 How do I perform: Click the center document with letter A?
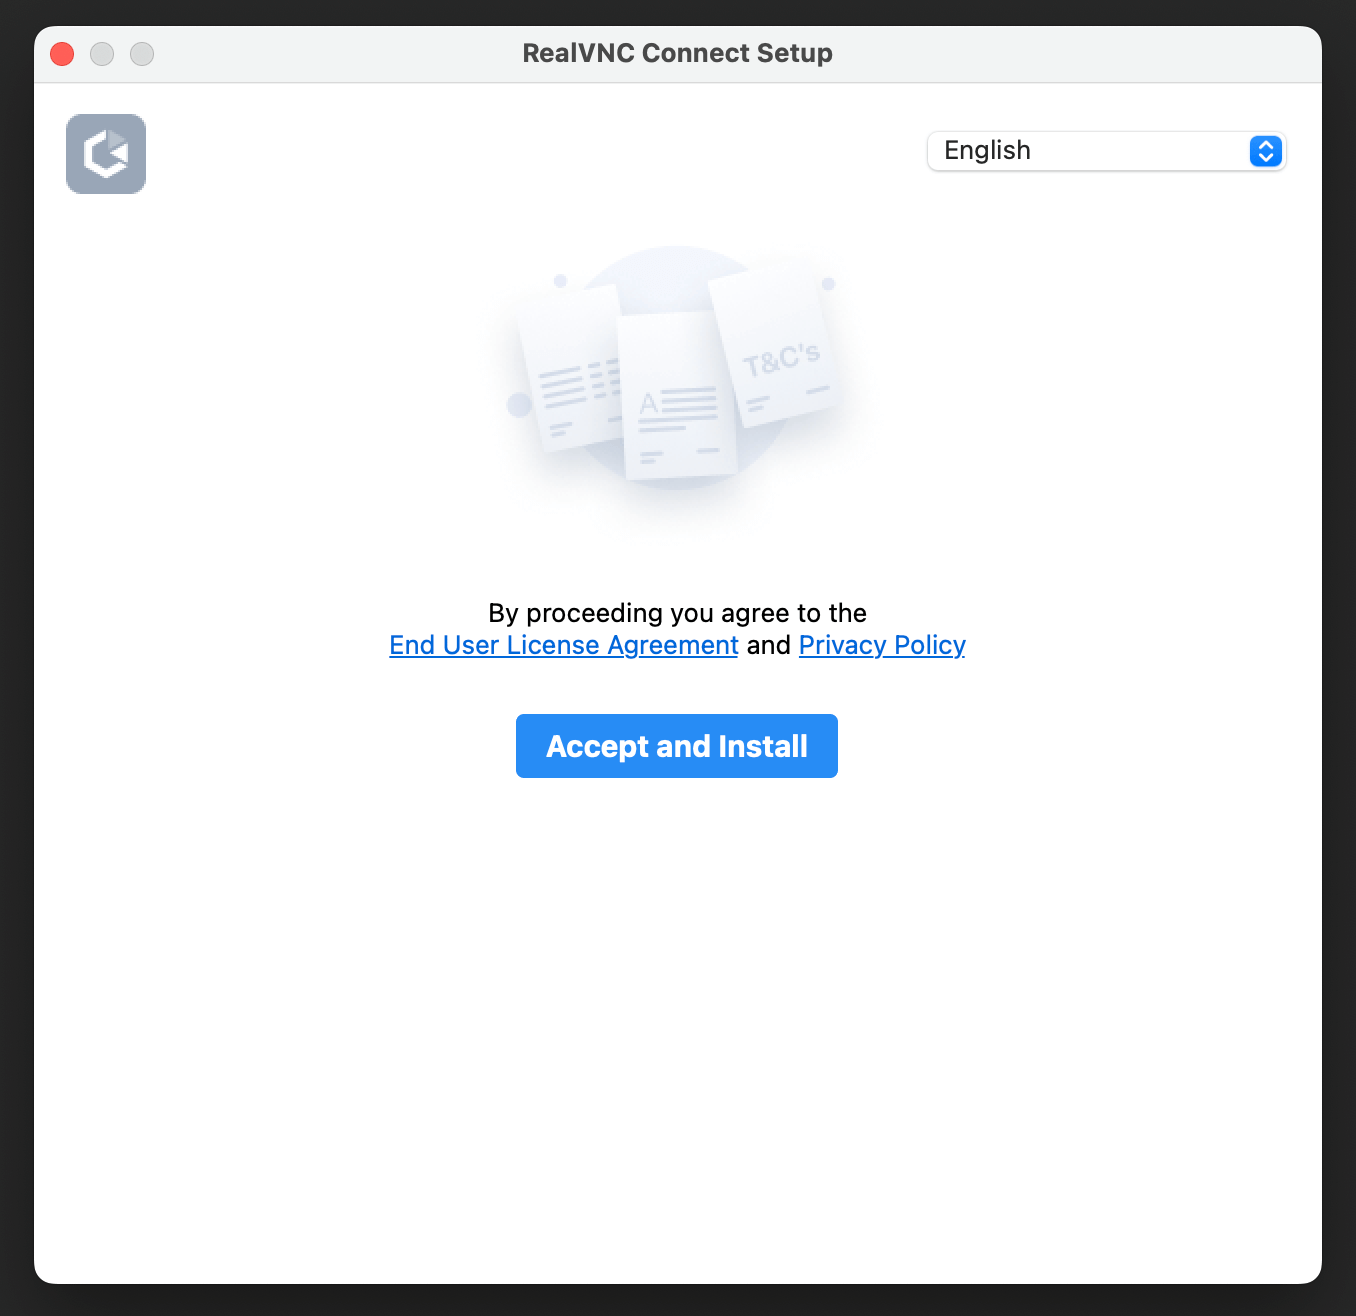click(x=679, y=396)
